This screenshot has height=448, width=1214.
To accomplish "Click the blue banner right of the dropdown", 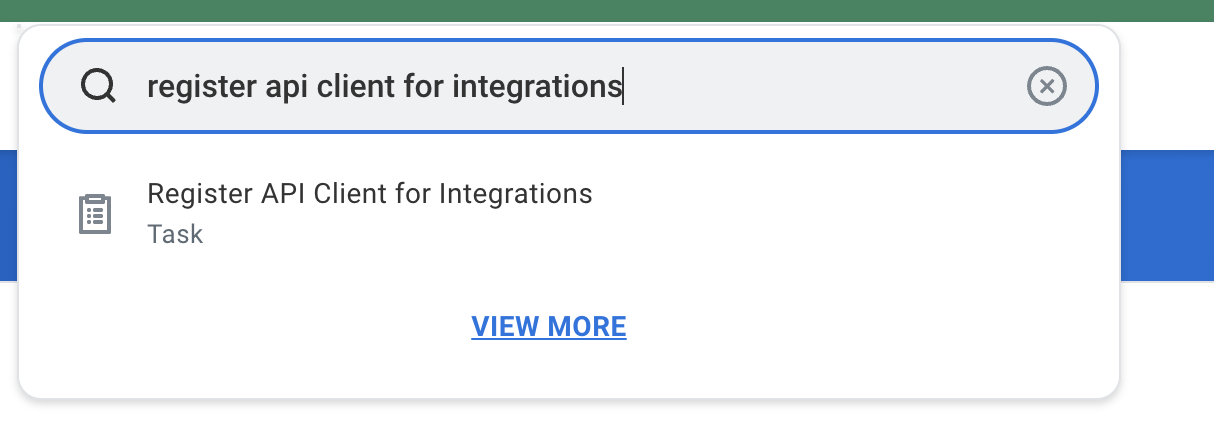I will point(1166,215).
